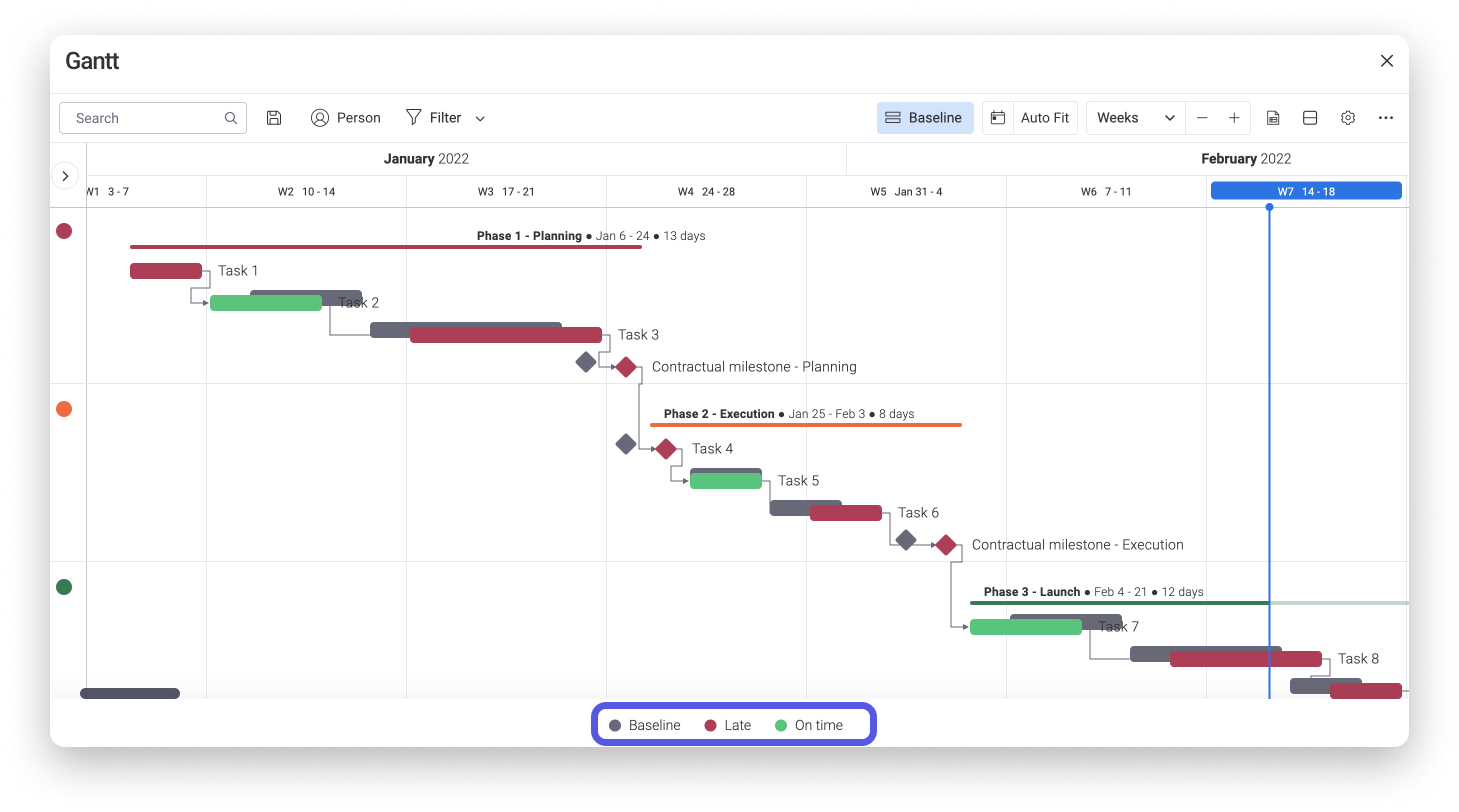Toggle Late items in the legend

[728, 725]
